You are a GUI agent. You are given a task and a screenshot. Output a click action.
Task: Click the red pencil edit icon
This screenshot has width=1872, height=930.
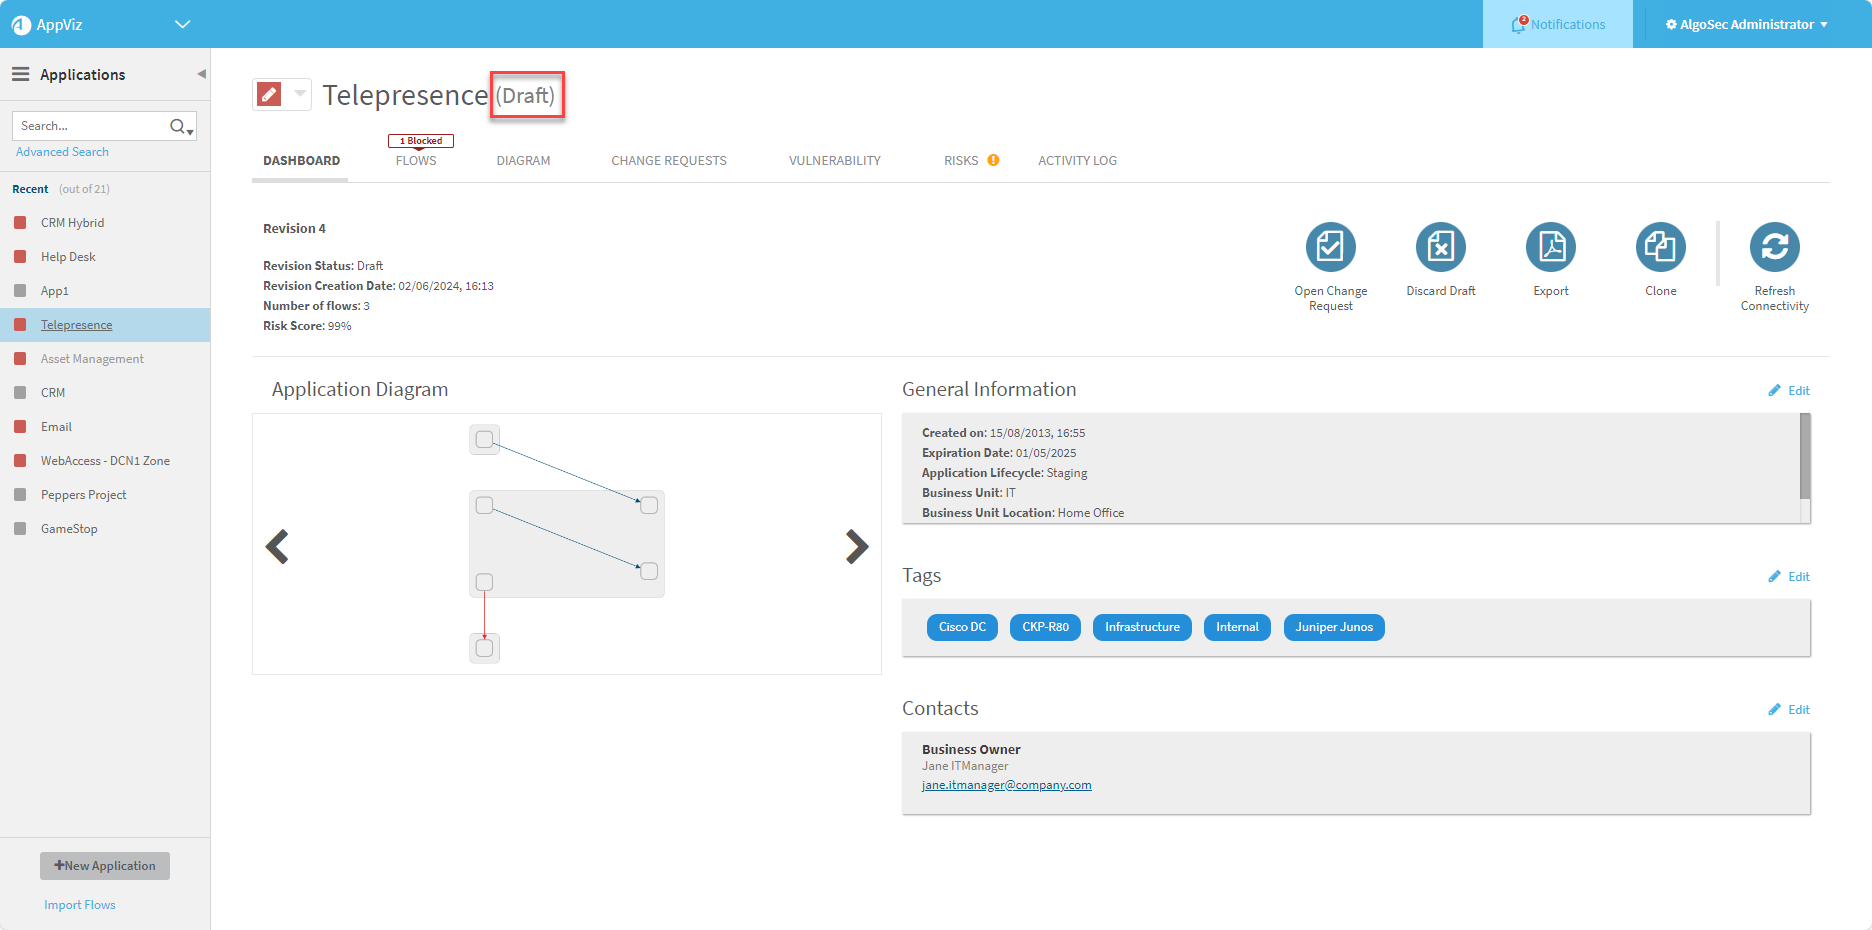pos(269,94)
